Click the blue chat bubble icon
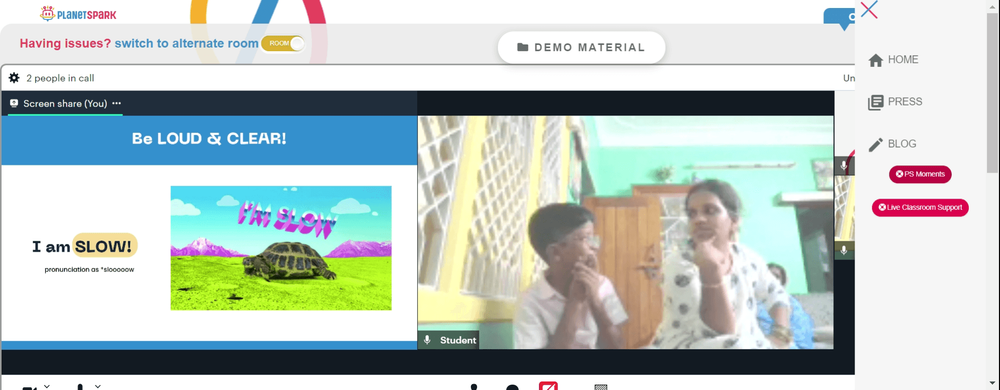1000x390 pixels. pyautogui.click(x=839, y=18)
